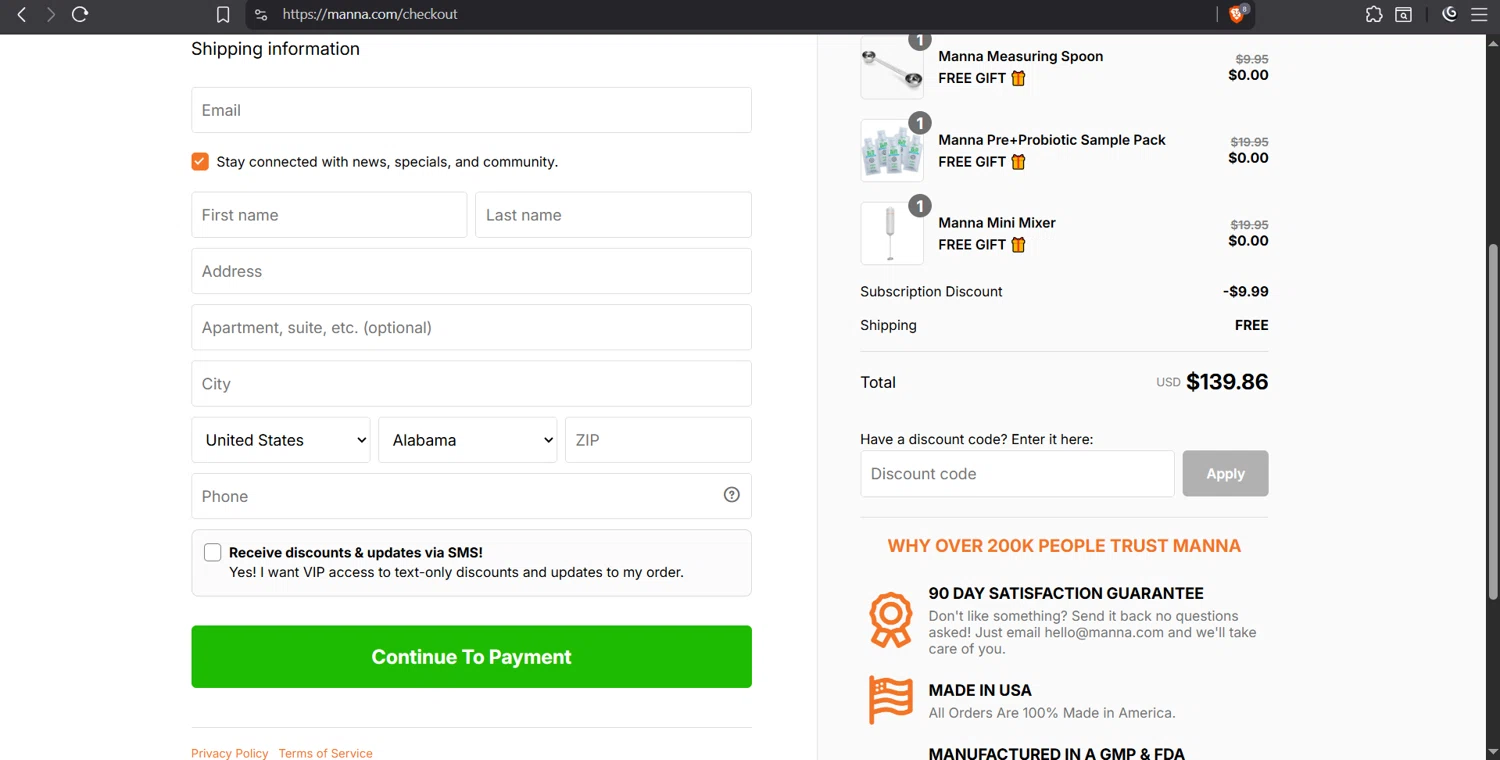Image resolution: width=1500 pixels, height=760 pixels.
Task: Click 'Have a discount code?' label
Action: click(976, 439)
